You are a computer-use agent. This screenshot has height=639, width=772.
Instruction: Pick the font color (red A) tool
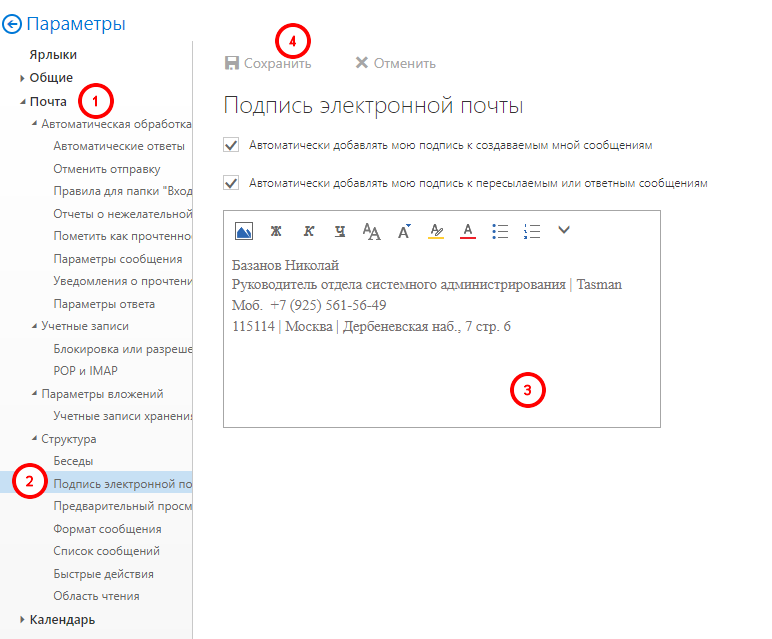(x=467, y=231)
